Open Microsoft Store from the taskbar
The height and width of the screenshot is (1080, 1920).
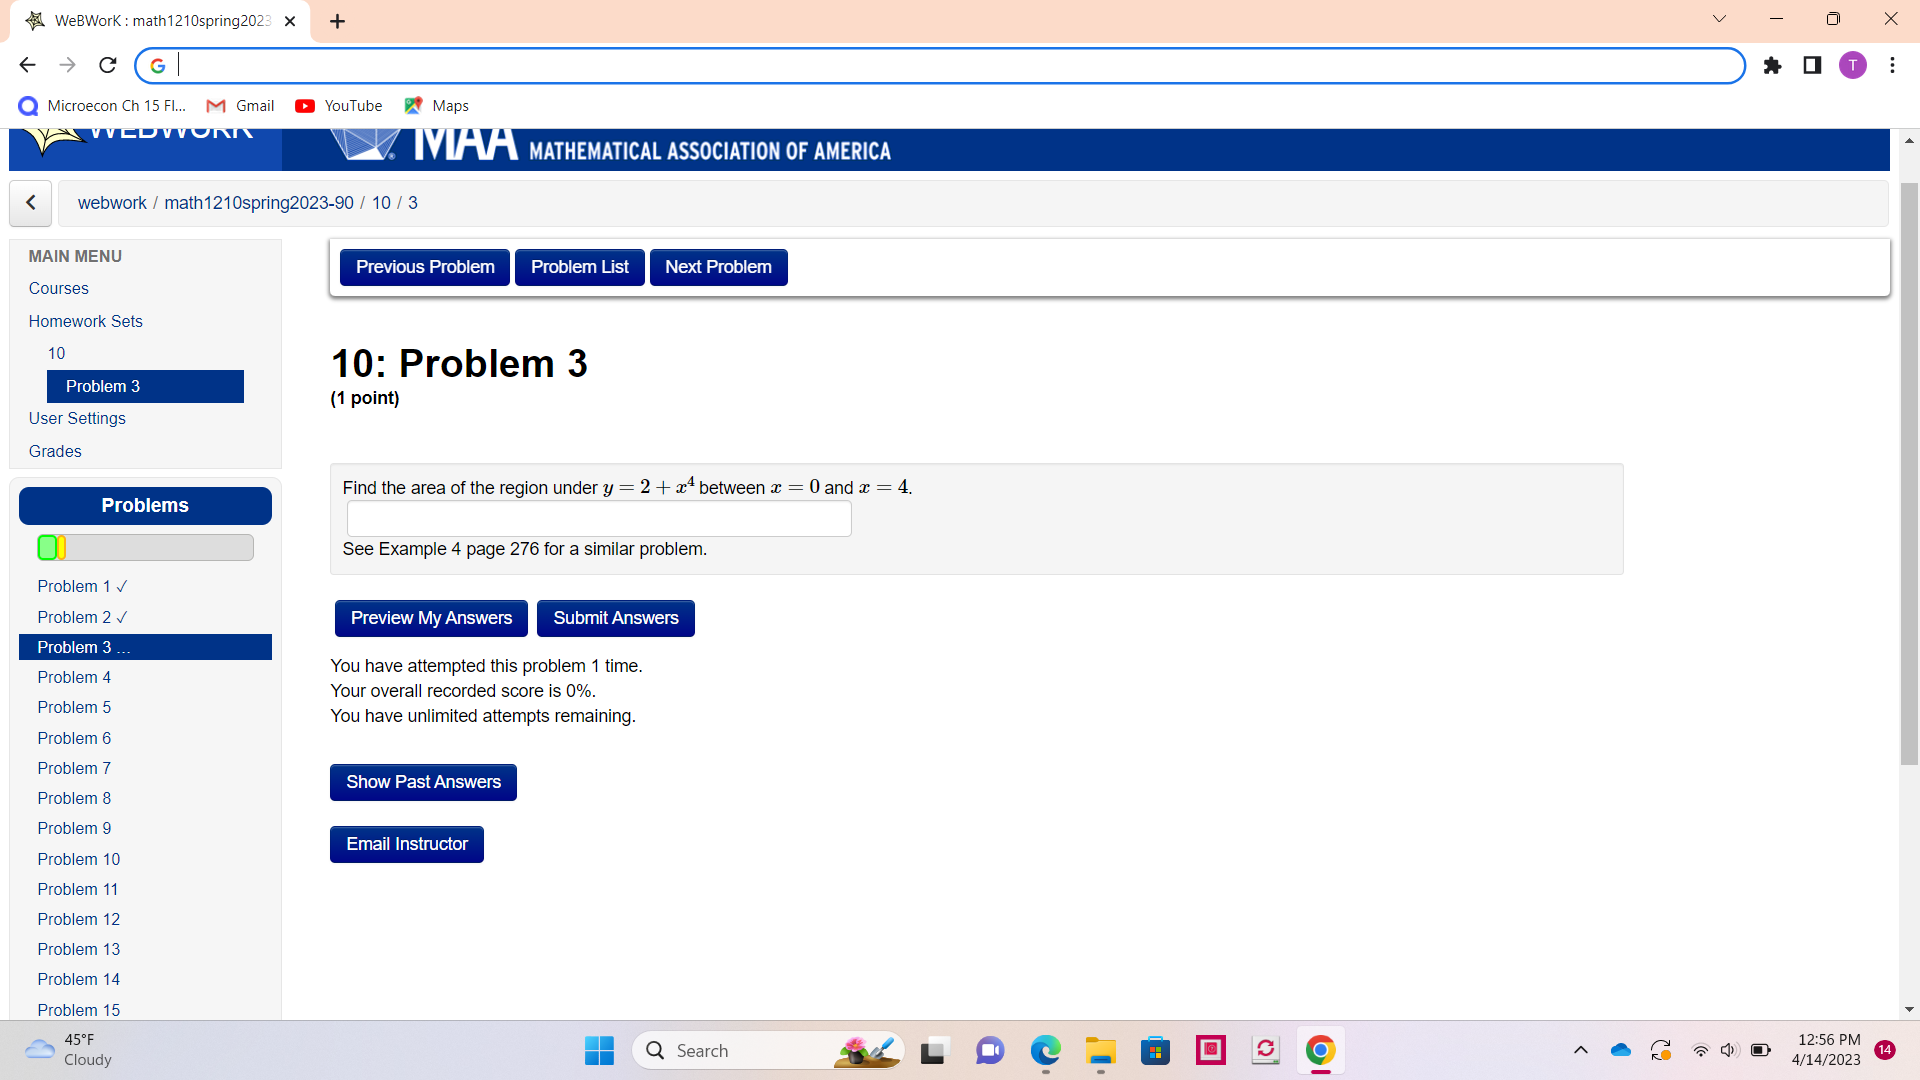click(1155, 1050)
